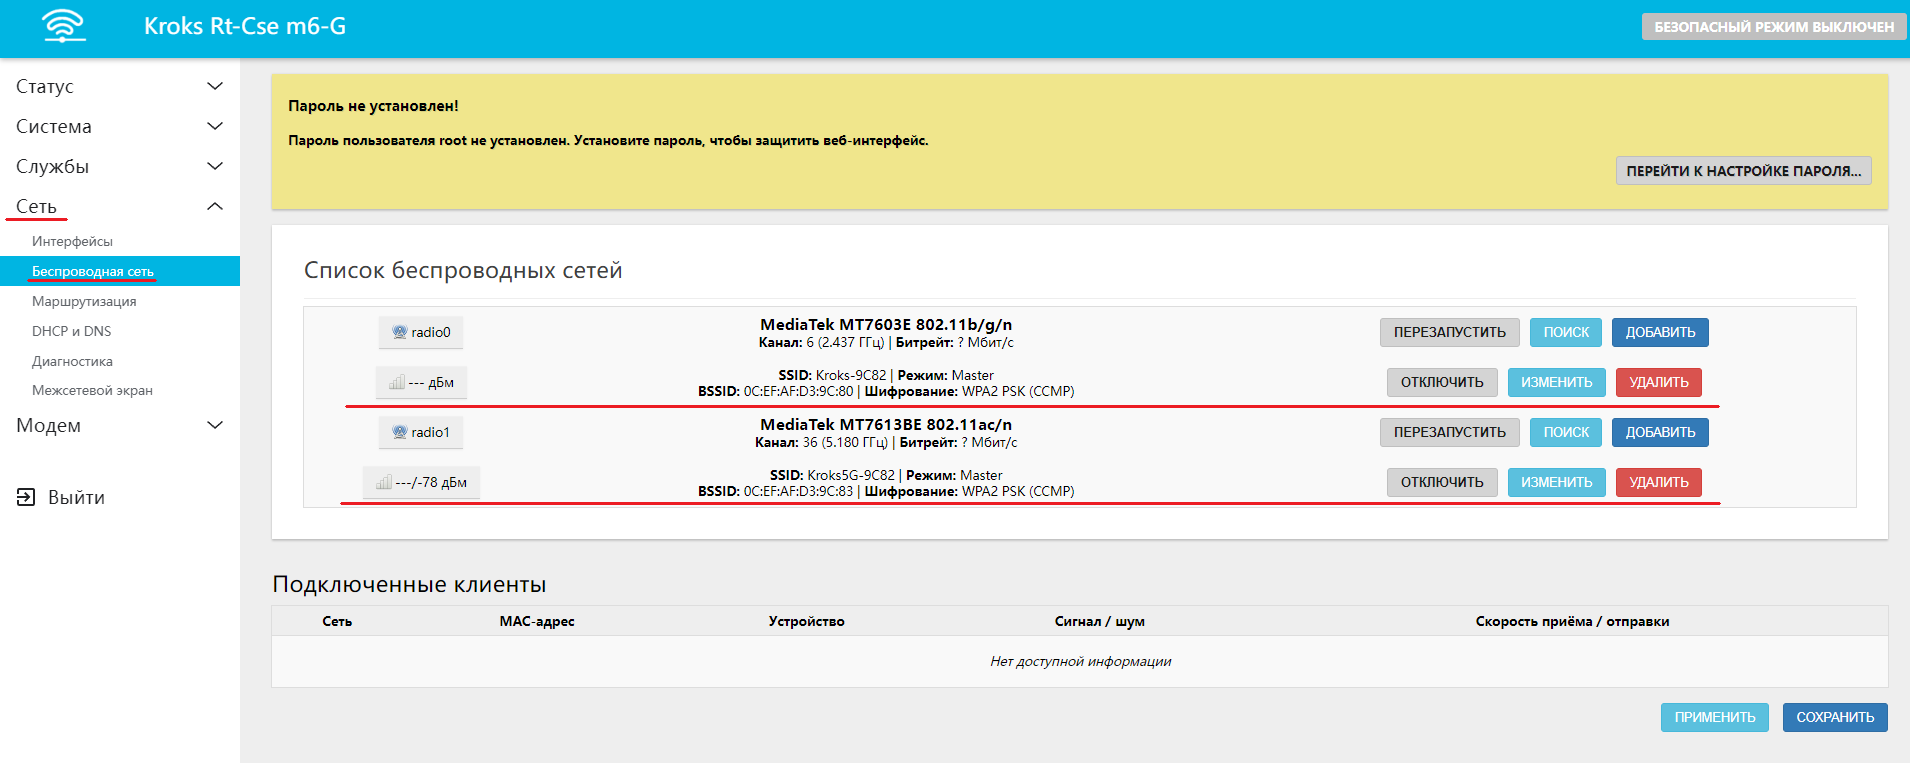Image resolution: width=1910 pixels, height=763 pixels.
Task: Open the Межсетевой экран submenu item
Action: (92, 390)
